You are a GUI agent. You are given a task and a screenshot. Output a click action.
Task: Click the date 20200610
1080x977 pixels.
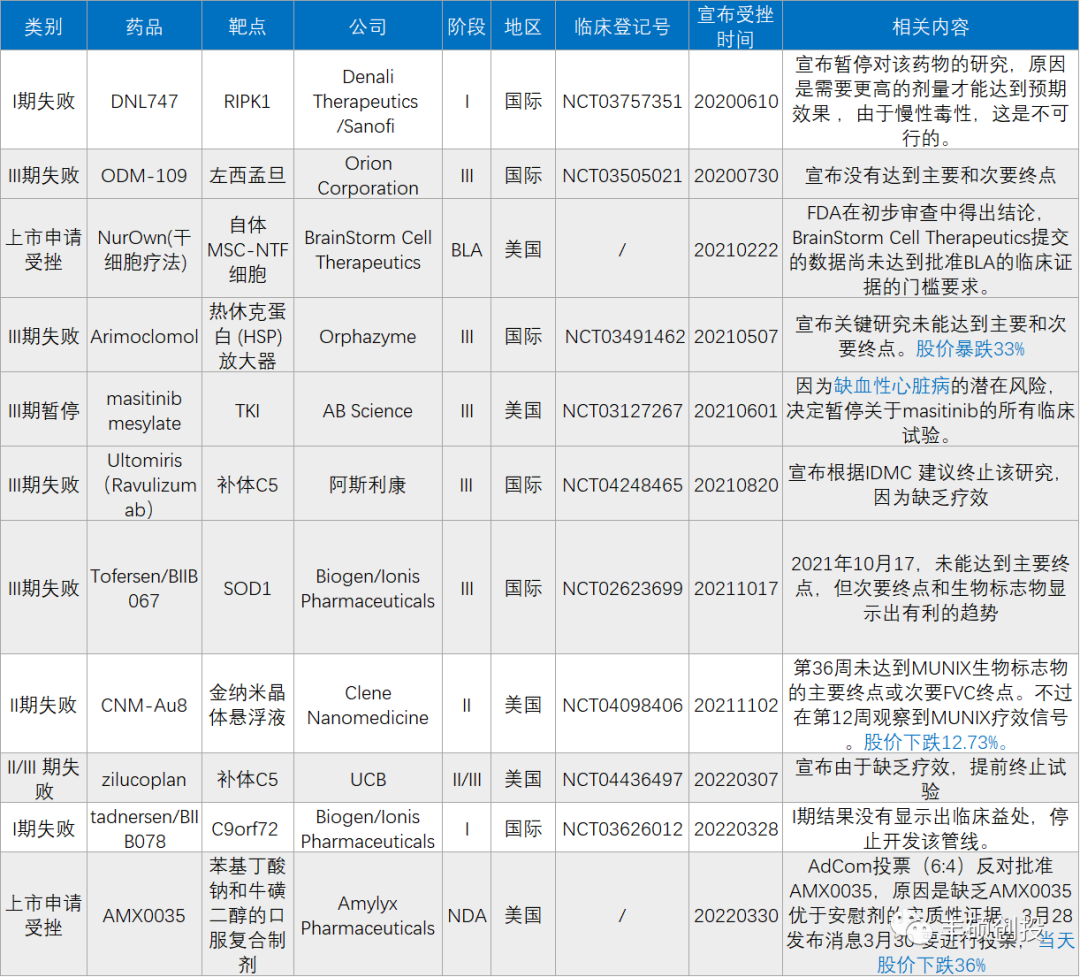[x=736, y=101]
